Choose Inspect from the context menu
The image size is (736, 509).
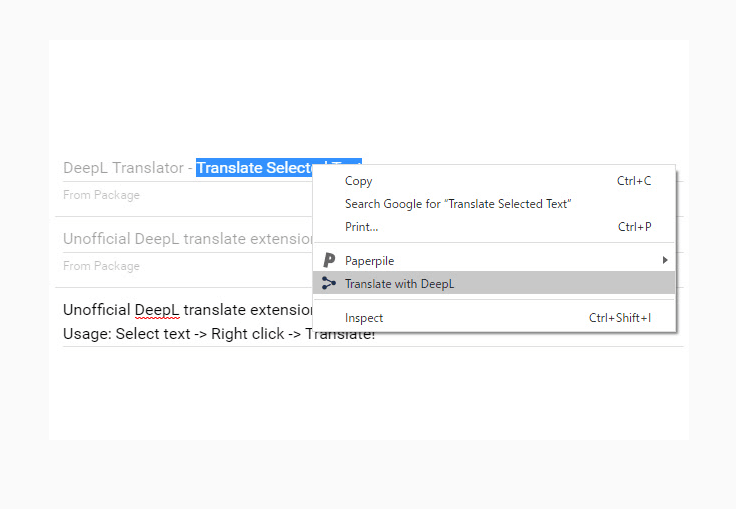tap(494, 318)
